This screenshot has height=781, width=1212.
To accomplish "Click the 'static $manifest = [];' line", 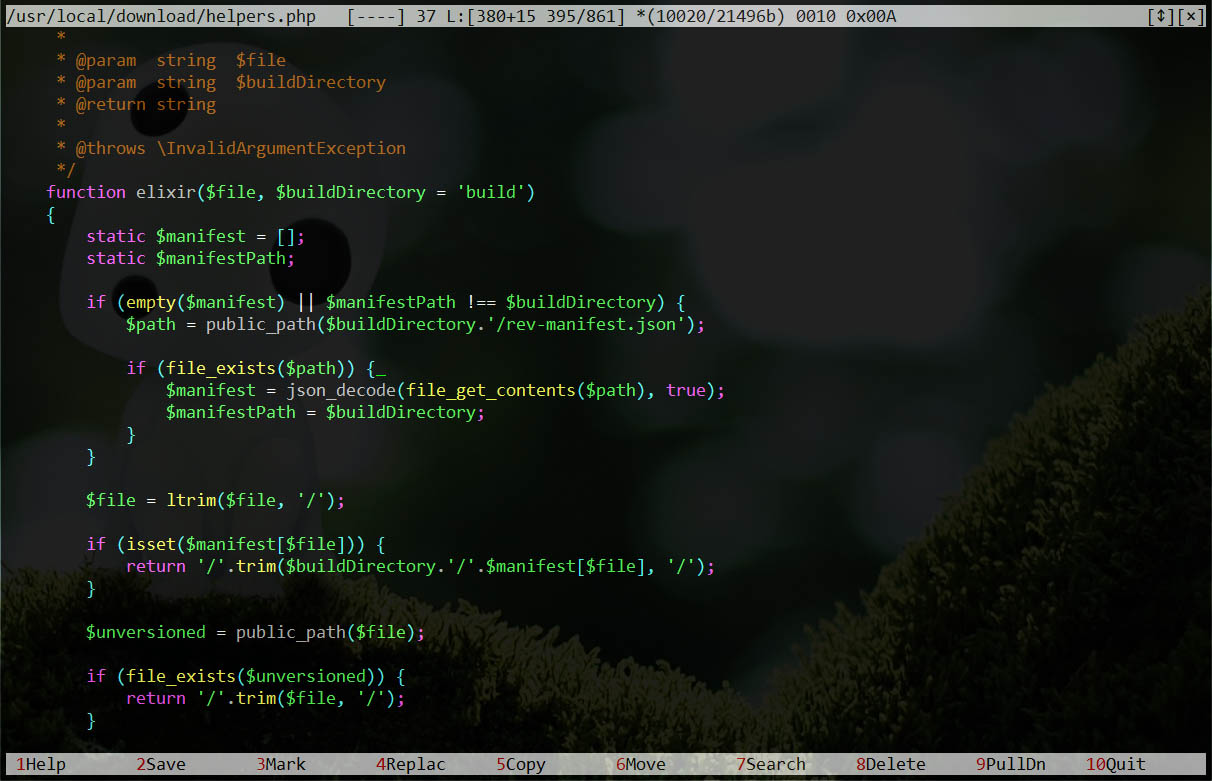I will tap(196, 236).
